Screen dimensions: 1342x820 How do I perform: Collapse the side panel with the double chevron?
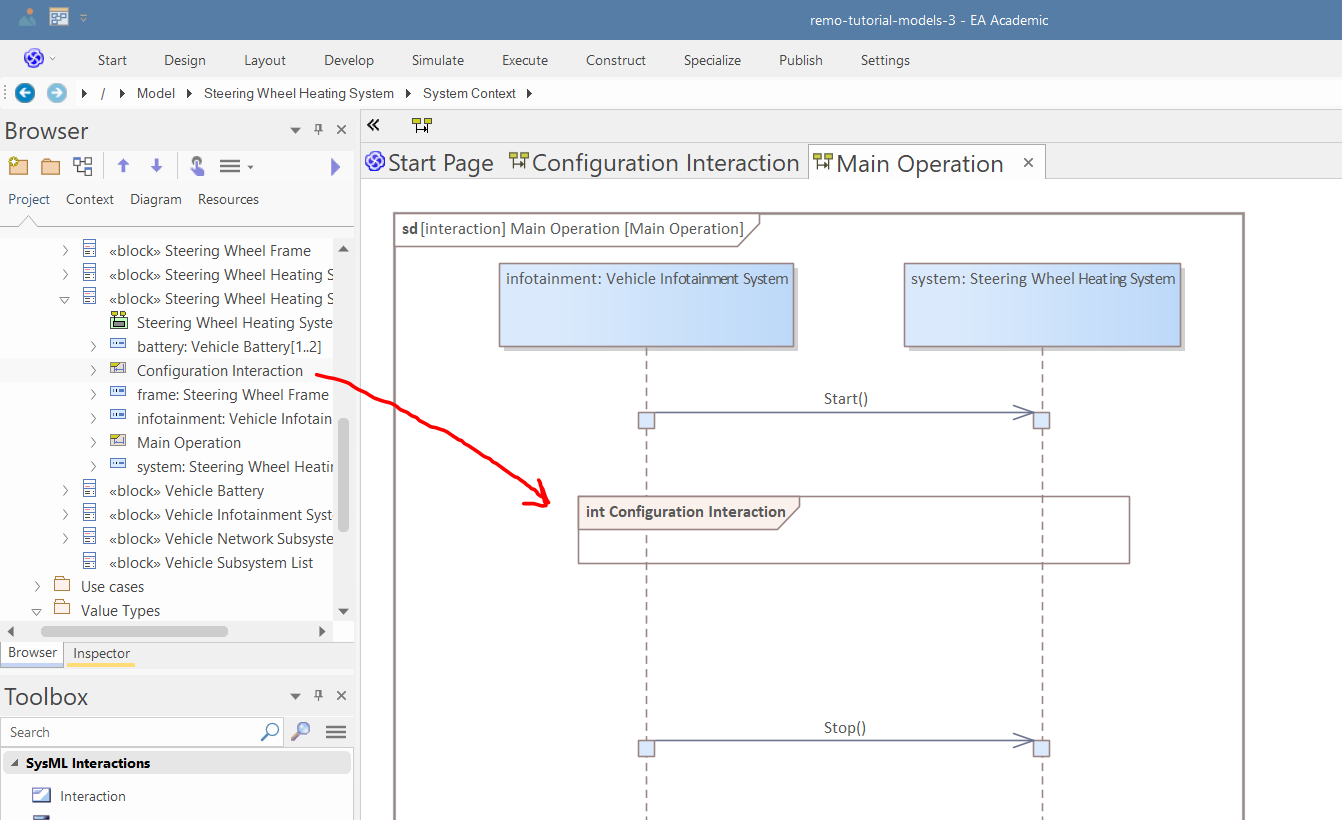click(x=373, y=125)
